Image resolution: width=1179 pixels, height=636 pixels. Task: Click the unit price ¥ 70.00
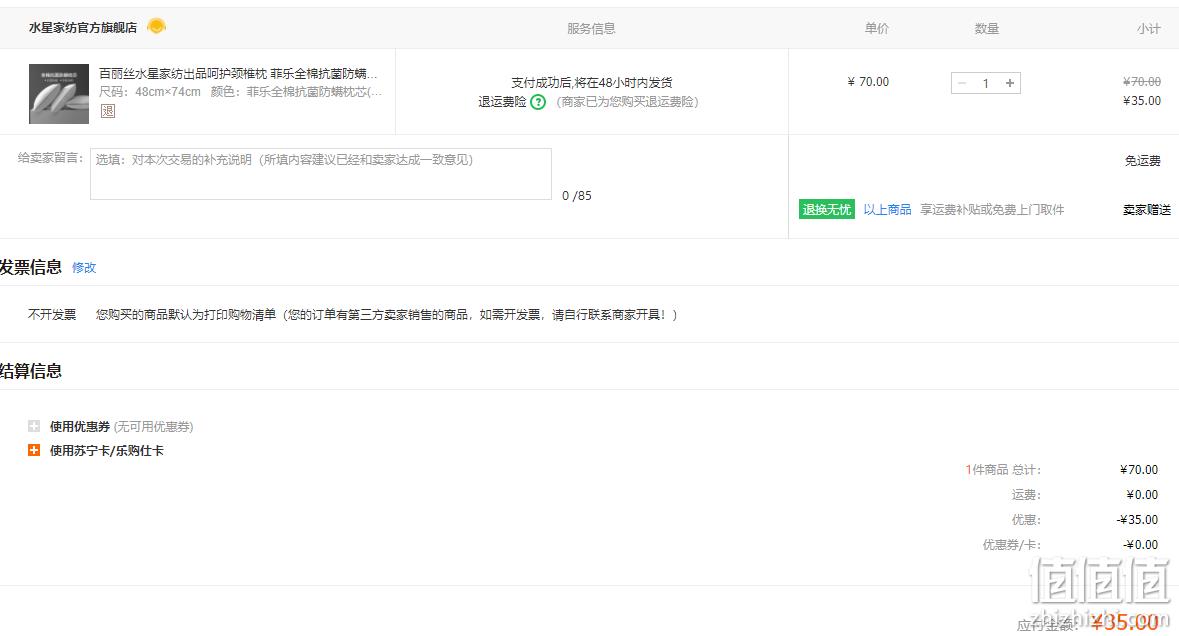click(x=868, y=82)
